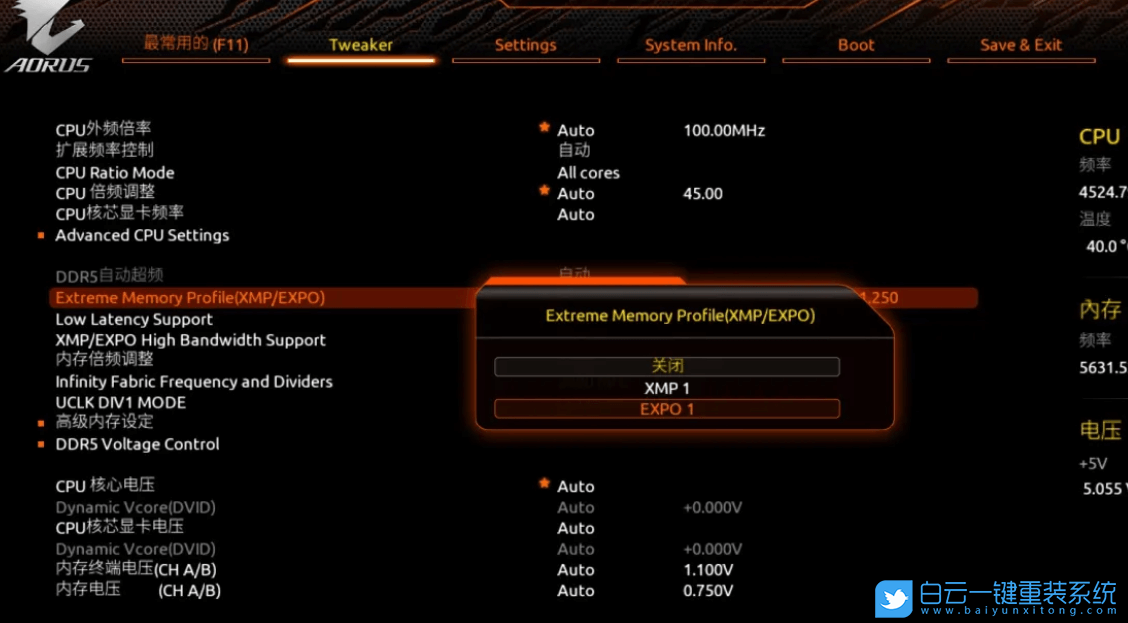The image size is (1128, 623).
Task: Select UCLK DIV1 MODE option
Action: (120, 402)
